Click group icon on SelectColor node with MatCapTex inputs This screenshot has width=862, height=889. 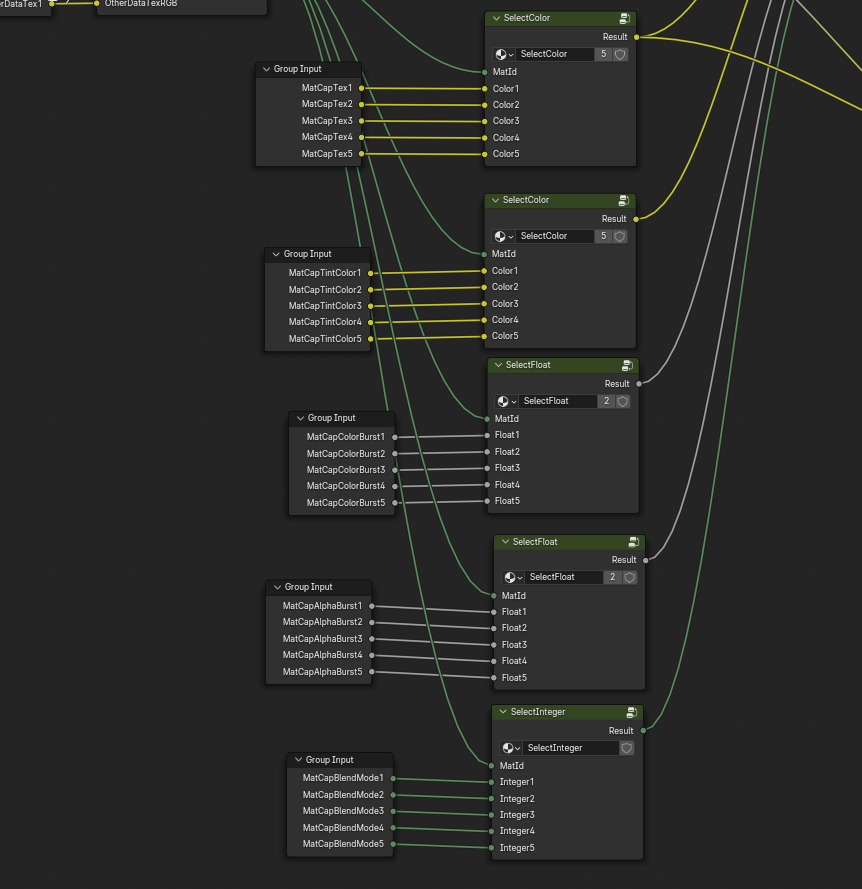click(624, 19)
